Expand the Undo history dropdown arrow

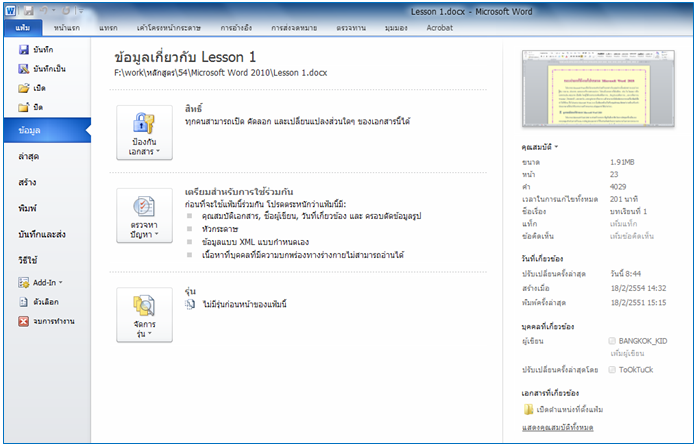(53, 11)
